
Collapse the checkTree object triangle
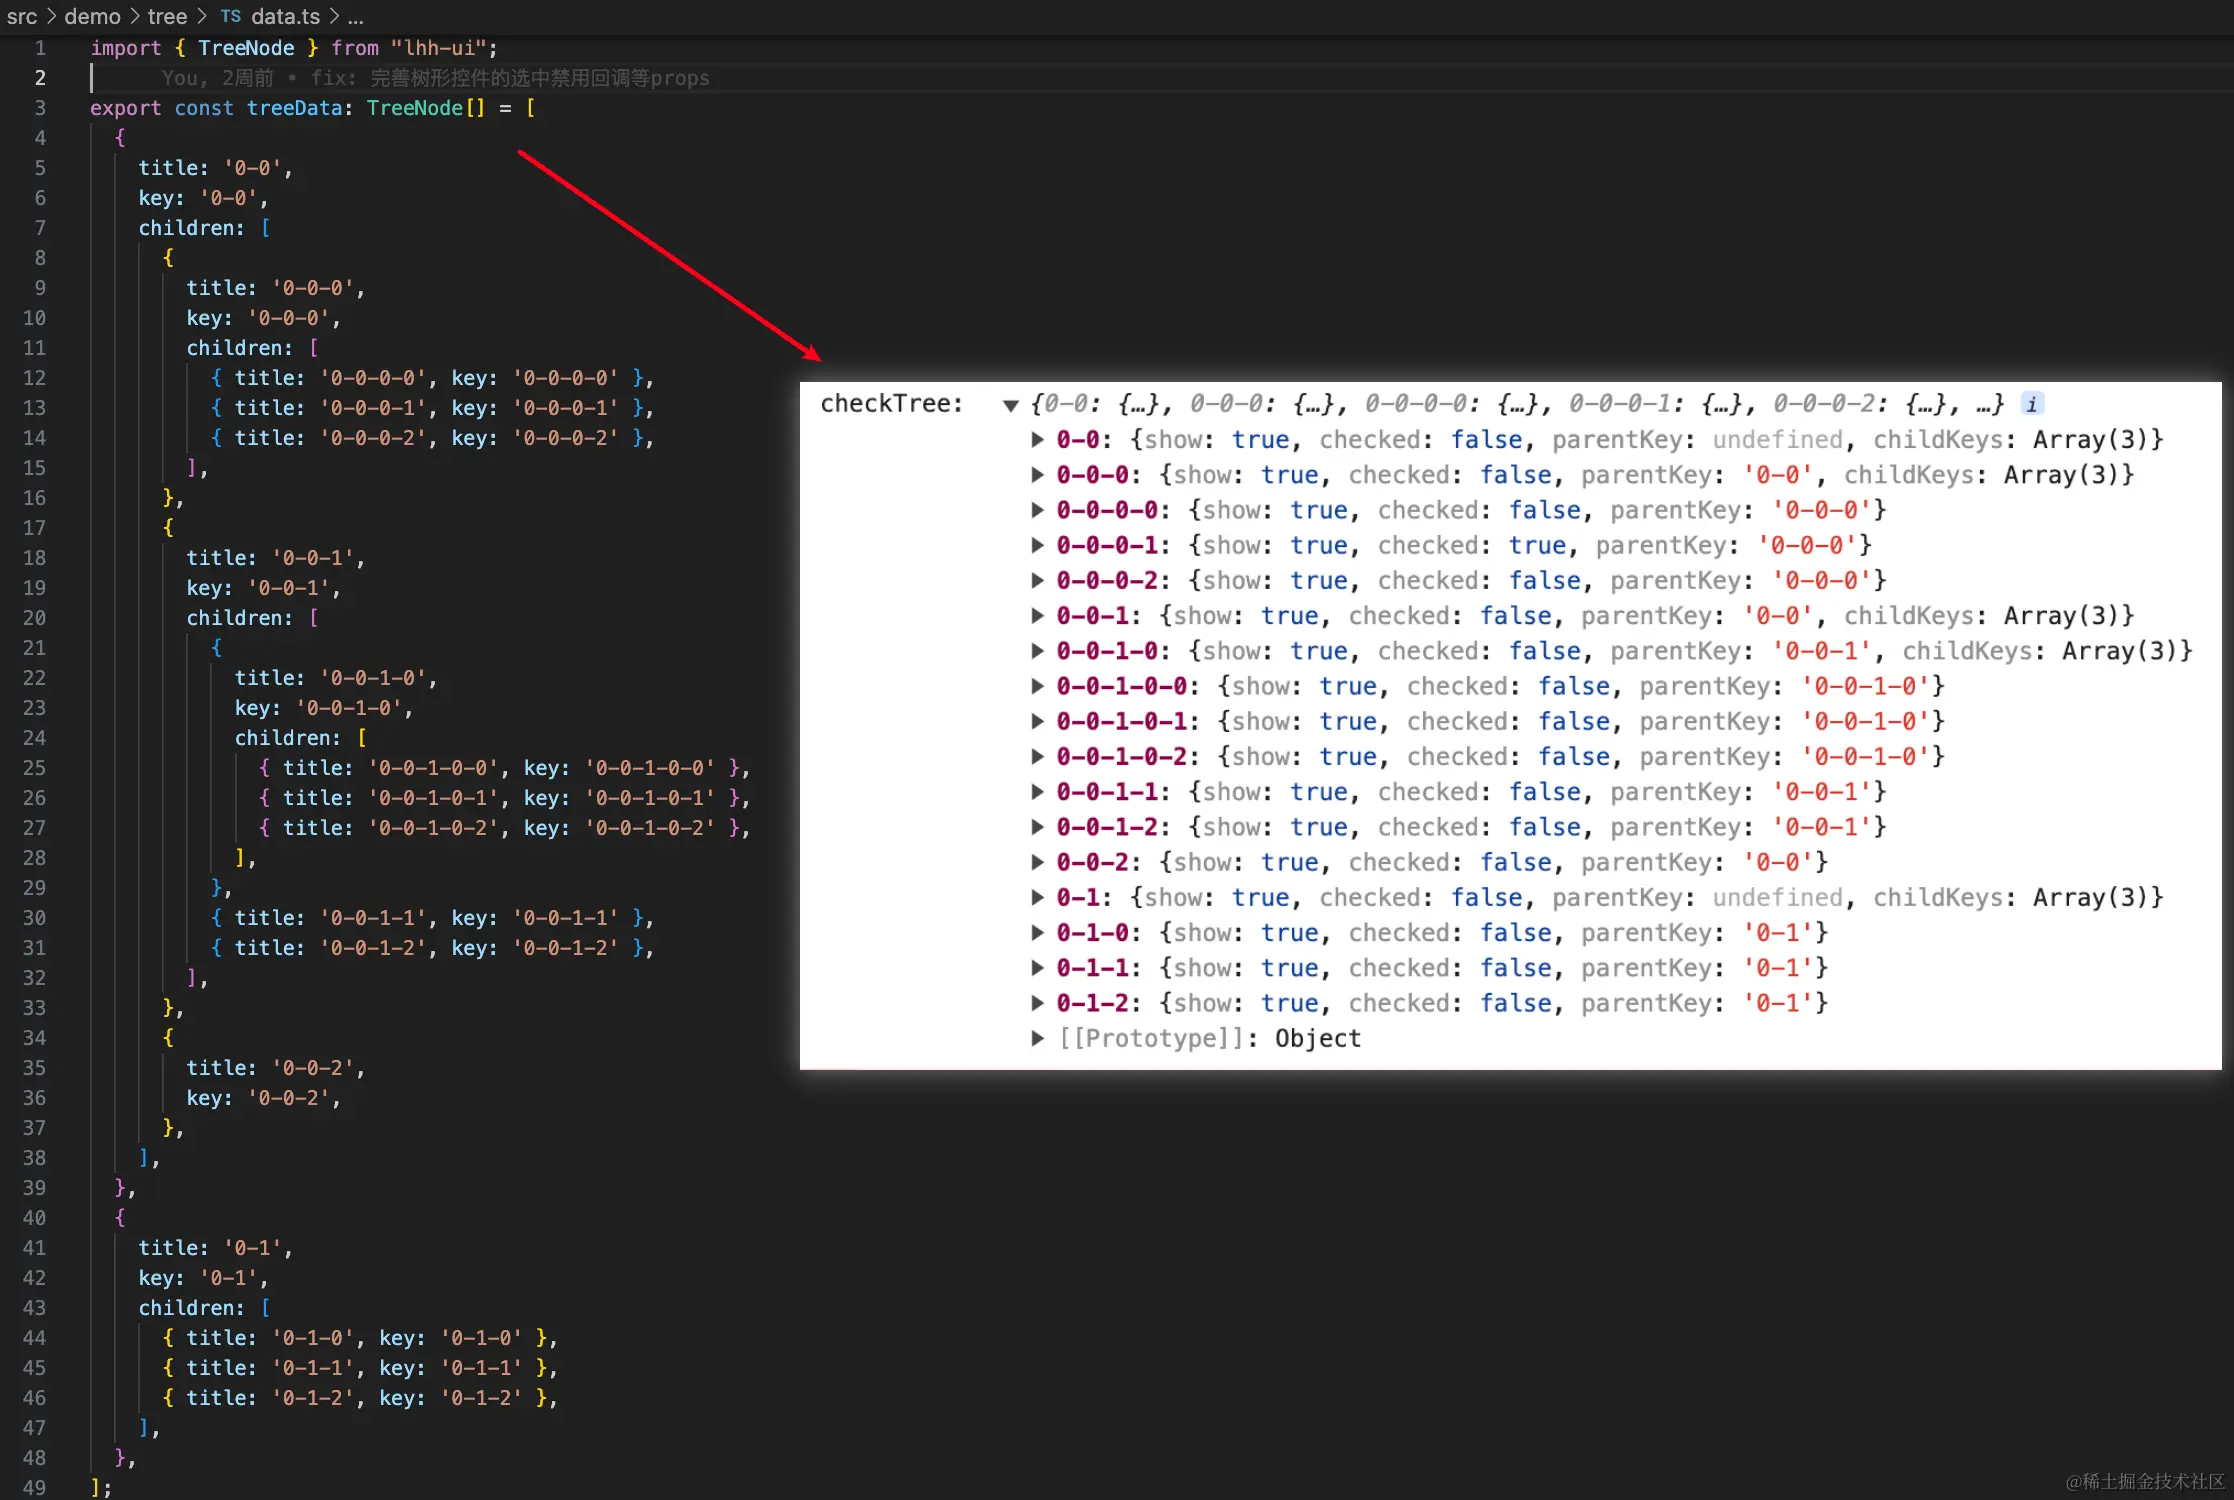tap(1010, 405)
